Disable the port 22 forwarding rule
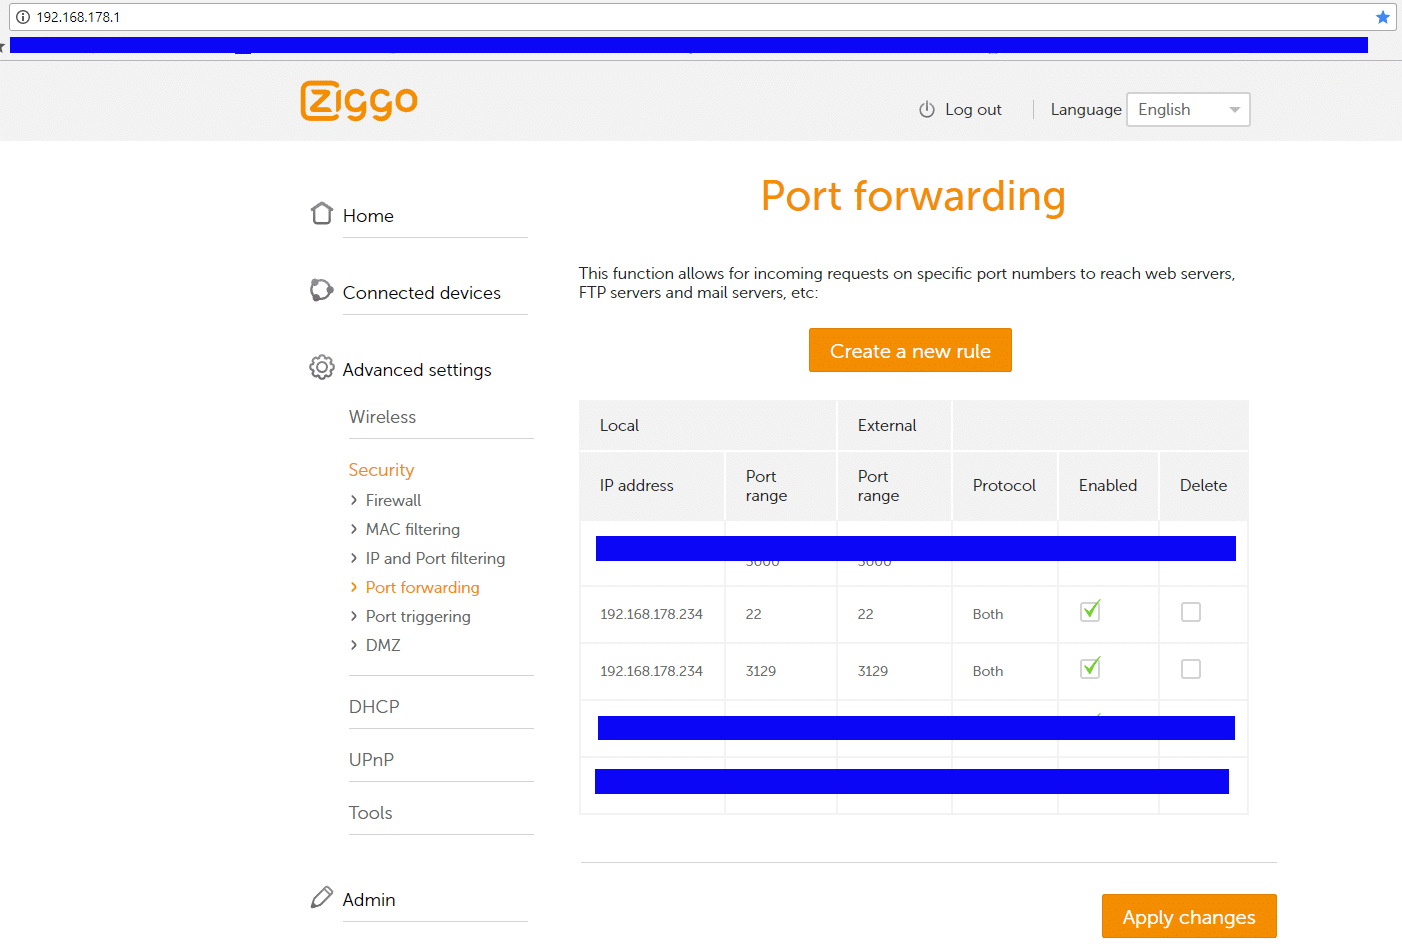The height and width of the screenshot is (949, 1402). pyautogui.click(x=1090, y=612)
